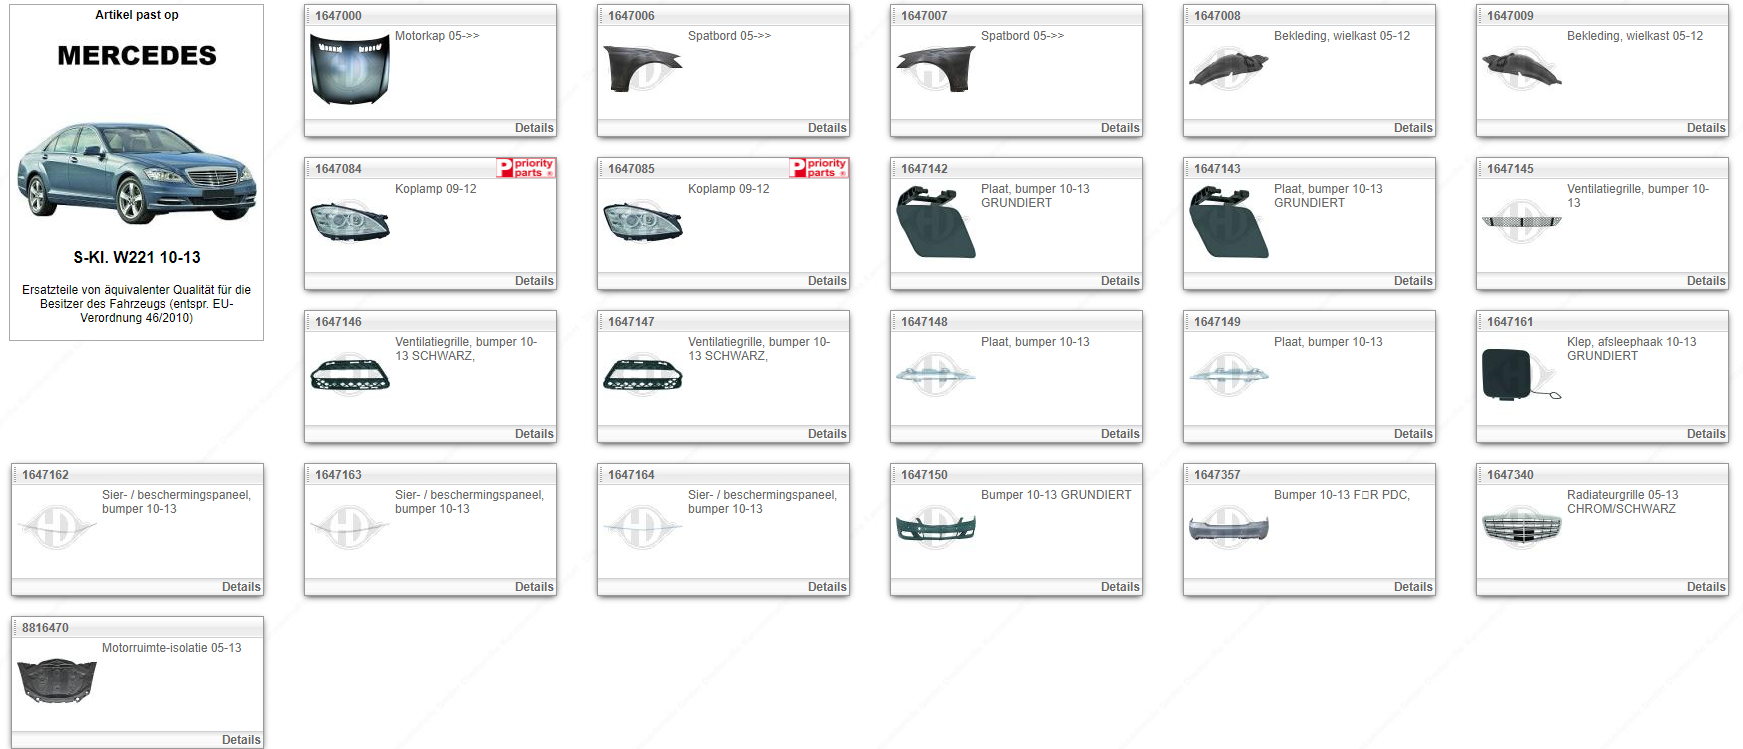The image size is (1743, 749).
Task: Click 'Radiateurgrille 05-13 CHROM/SCHWARZ' description
Action: pyautogui.click(x=1622, y=502)
